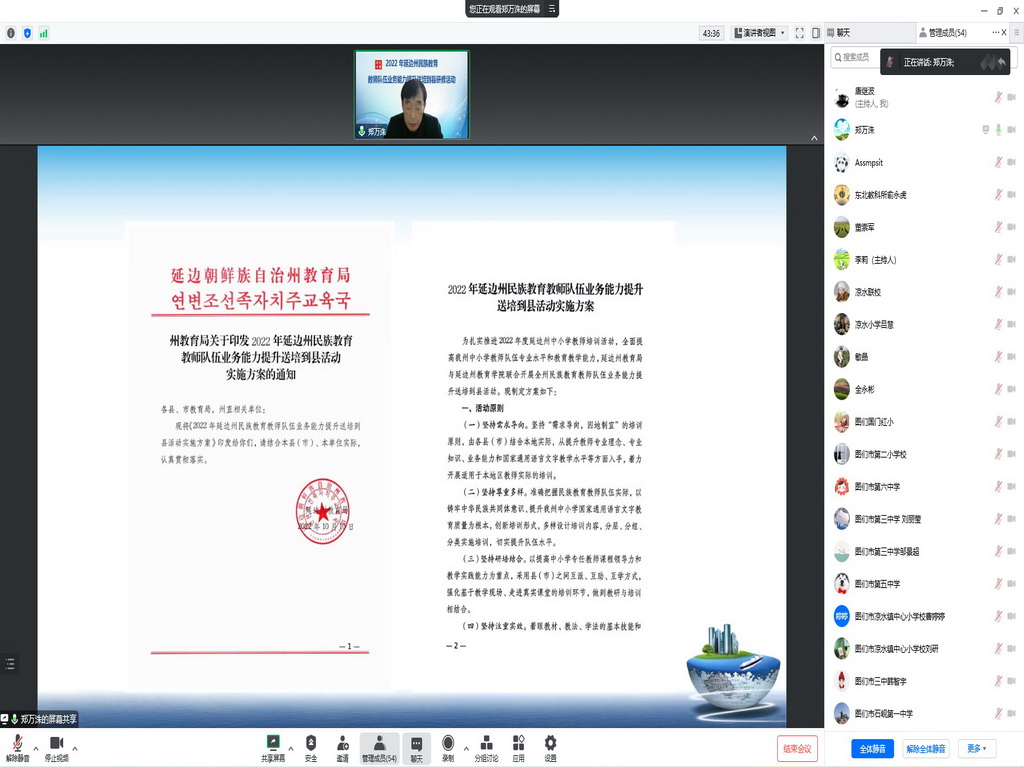This screenshot has width=1024, height=768.
Task: Toggle 图们市第六中学 microphone icon
Action: point(998,487)
